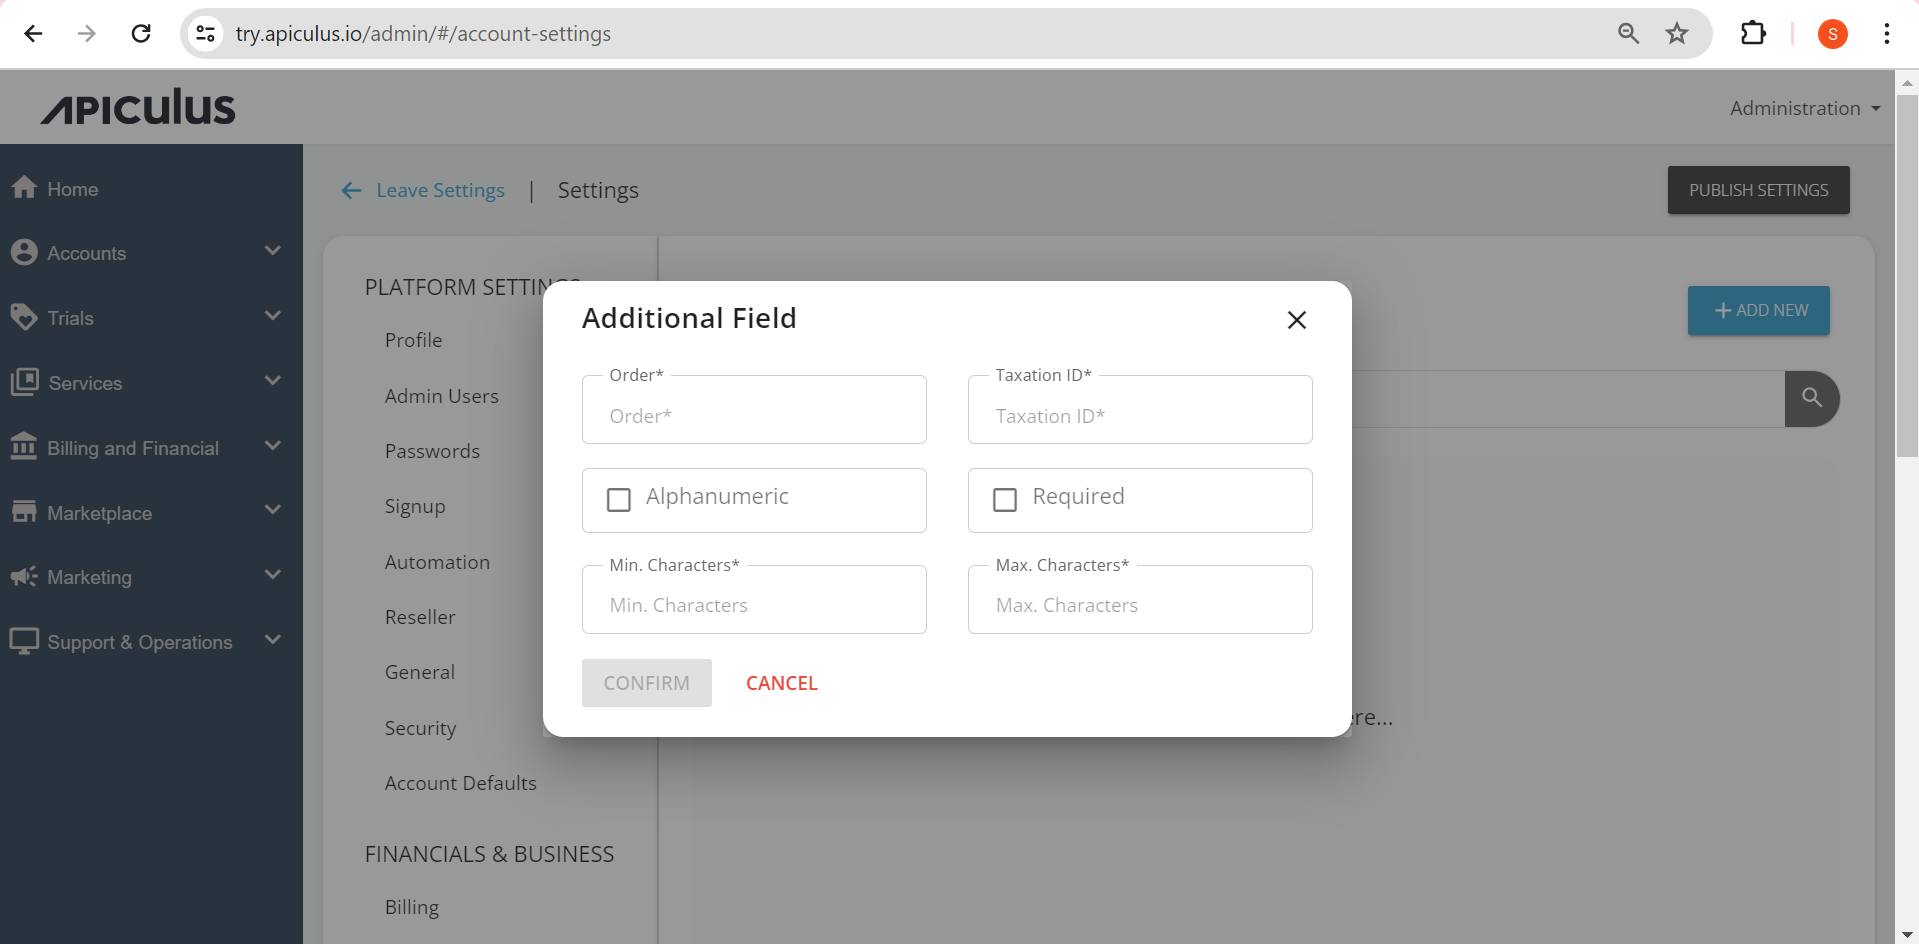
Task: Click the search magnifier icon
Action: tap(1811, 399)
